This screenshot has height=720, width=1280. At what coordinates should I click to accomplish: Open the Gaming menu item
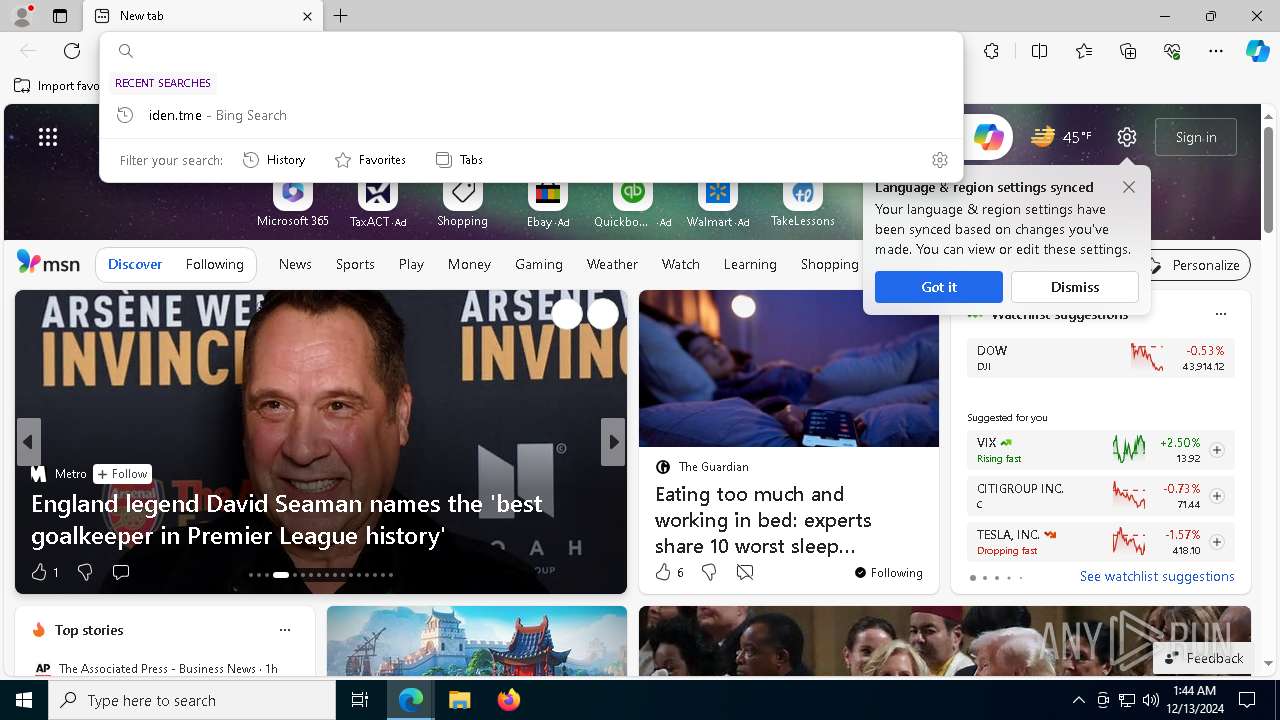tap(538, 264)
